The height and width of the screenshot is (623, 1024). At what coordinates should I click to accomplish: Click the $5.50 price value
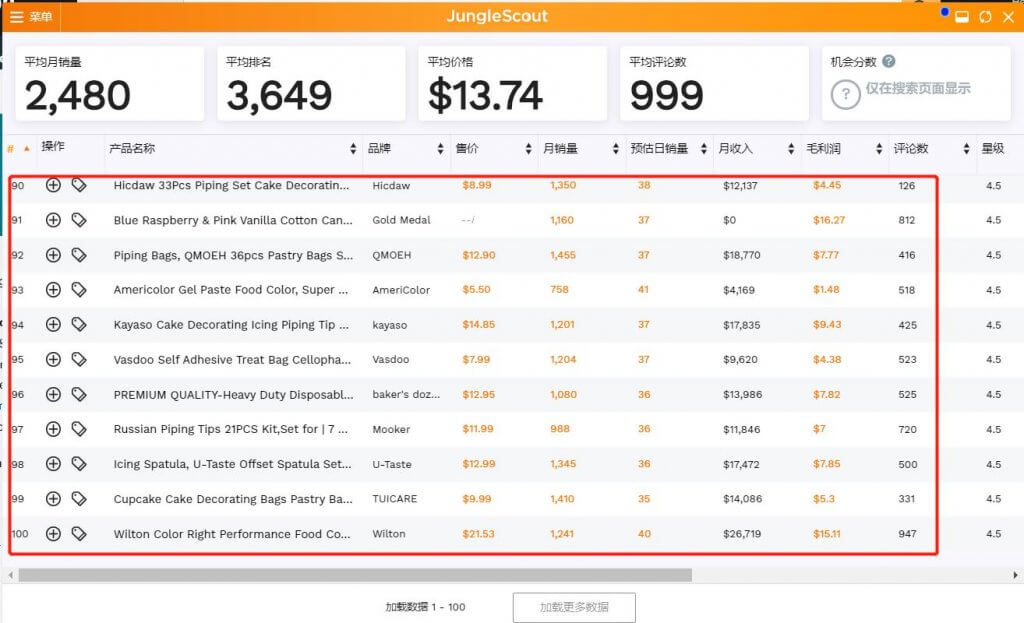(476, 289)
